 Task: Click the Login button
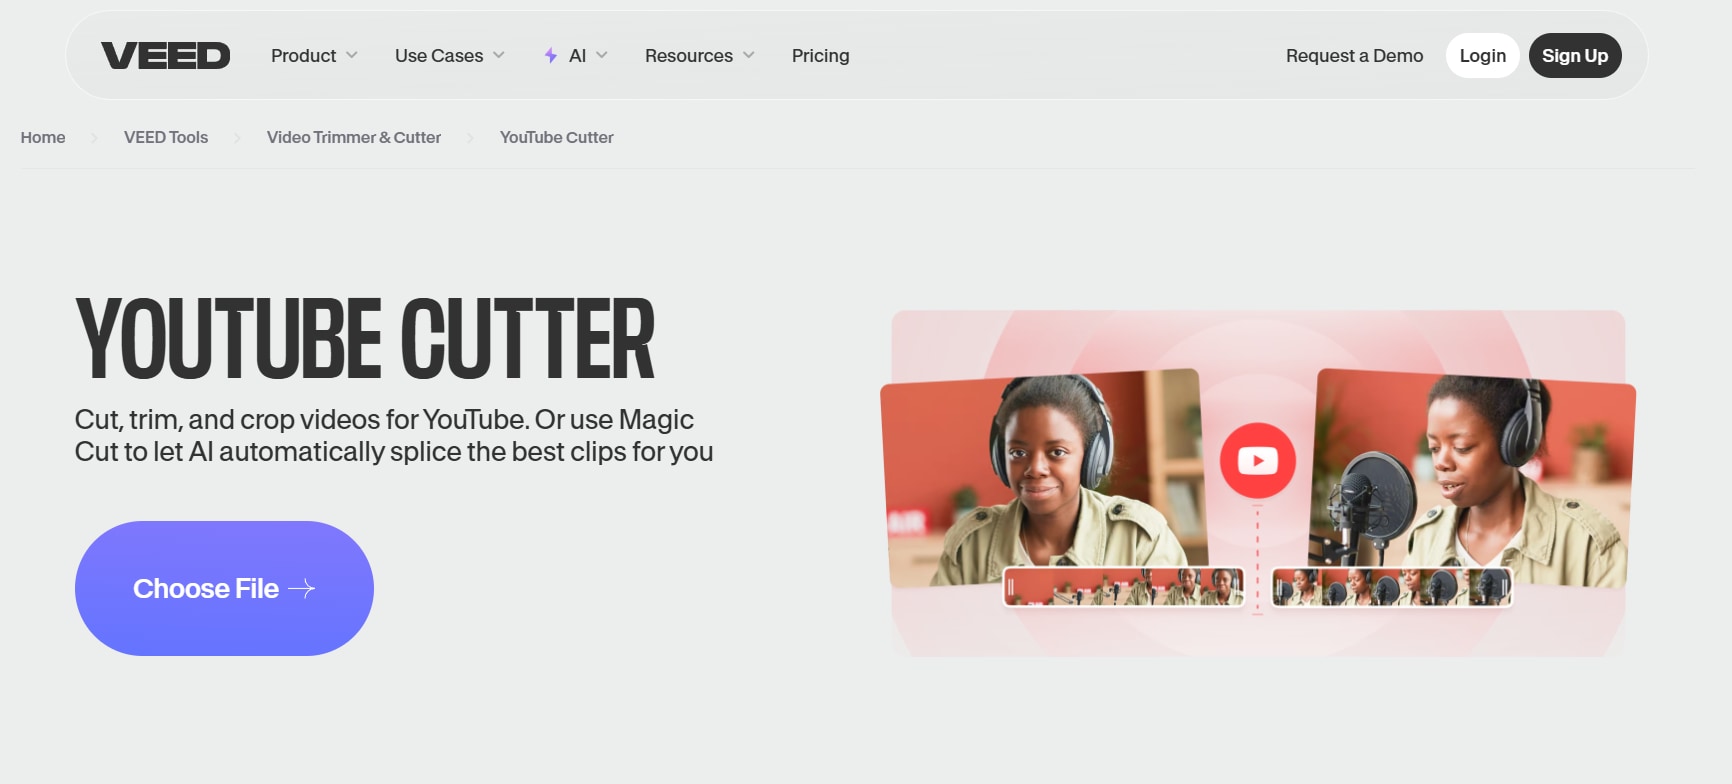(x=1482, y=56)
